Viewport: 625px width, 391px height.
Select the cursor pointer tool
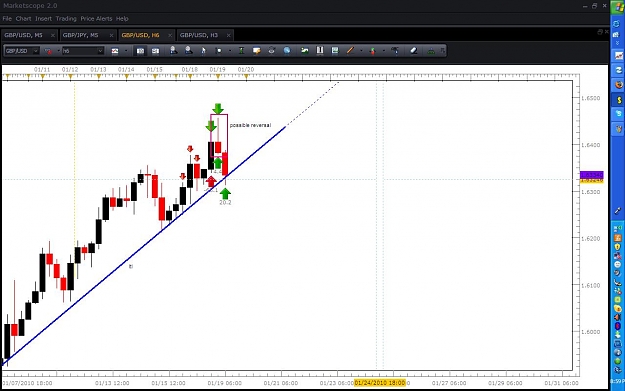click(x=203, y=51)
